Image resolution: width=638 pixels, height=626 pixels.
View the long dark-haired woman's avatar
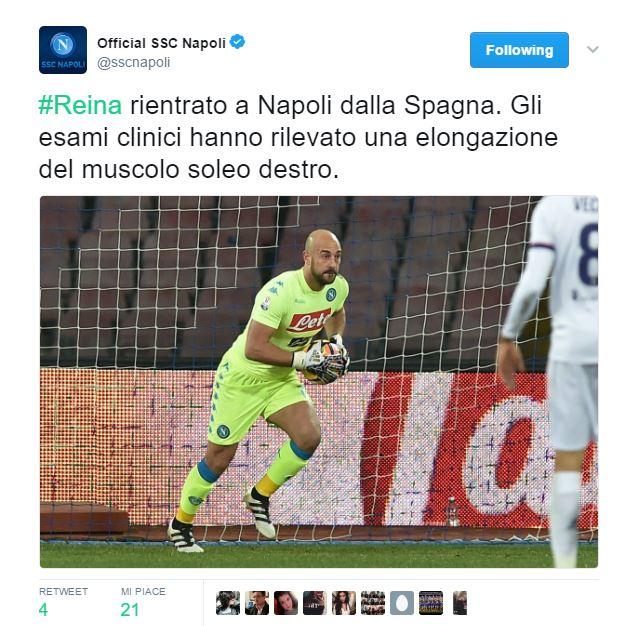344,603
